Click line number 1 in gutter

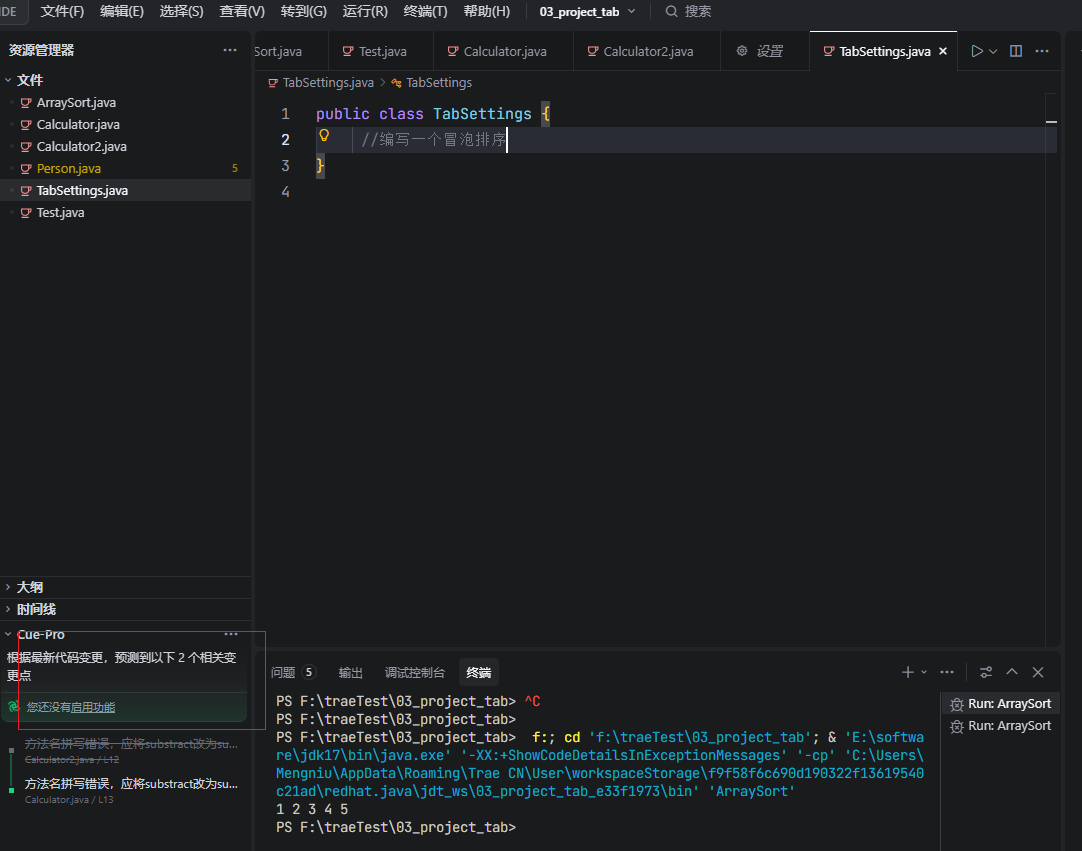285,114
